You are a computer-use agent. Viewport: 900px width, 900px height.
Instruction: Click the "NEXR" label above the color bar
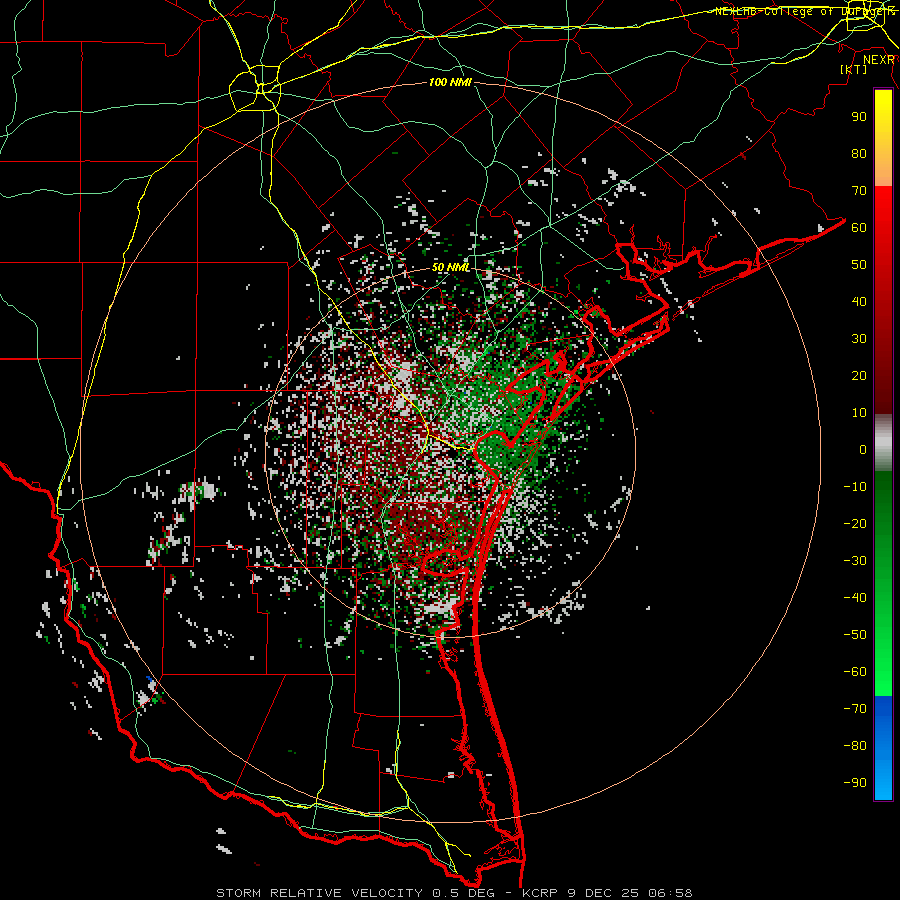879,60
